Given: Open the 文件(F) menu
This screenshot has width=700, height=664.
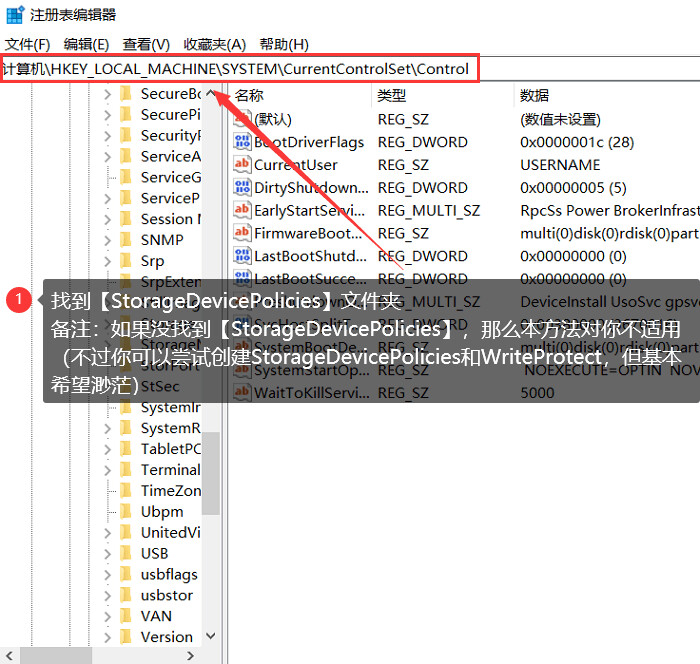Looking at the screenshot, I should pos(28,44).
